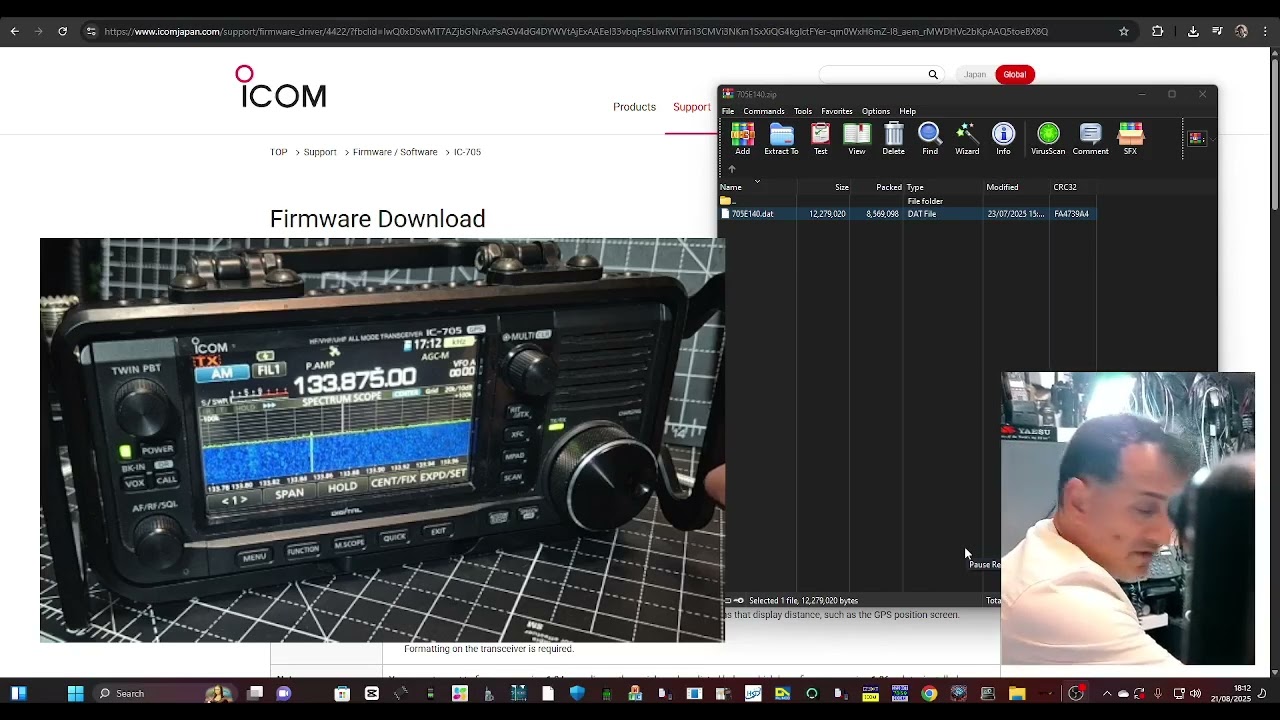1280x720 pixels.
Task: Open the Help menu in WinRAR
Action: click(x=907, y=111)
